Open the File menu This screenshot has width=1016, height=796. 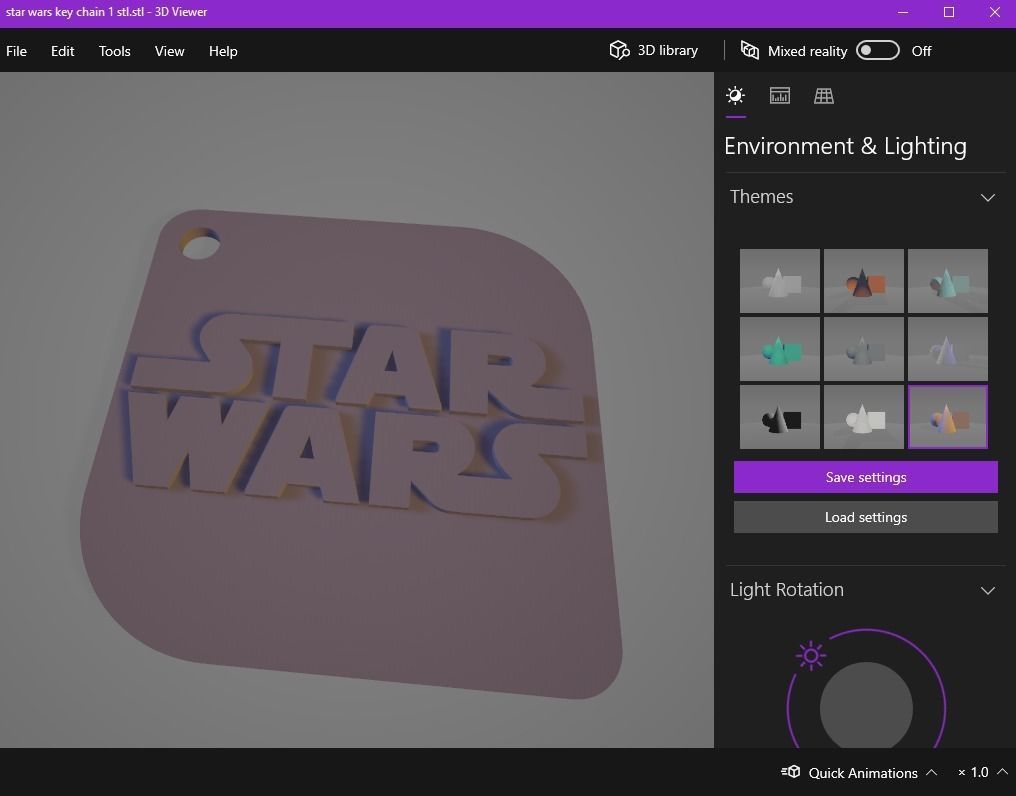tap(16, 51)
